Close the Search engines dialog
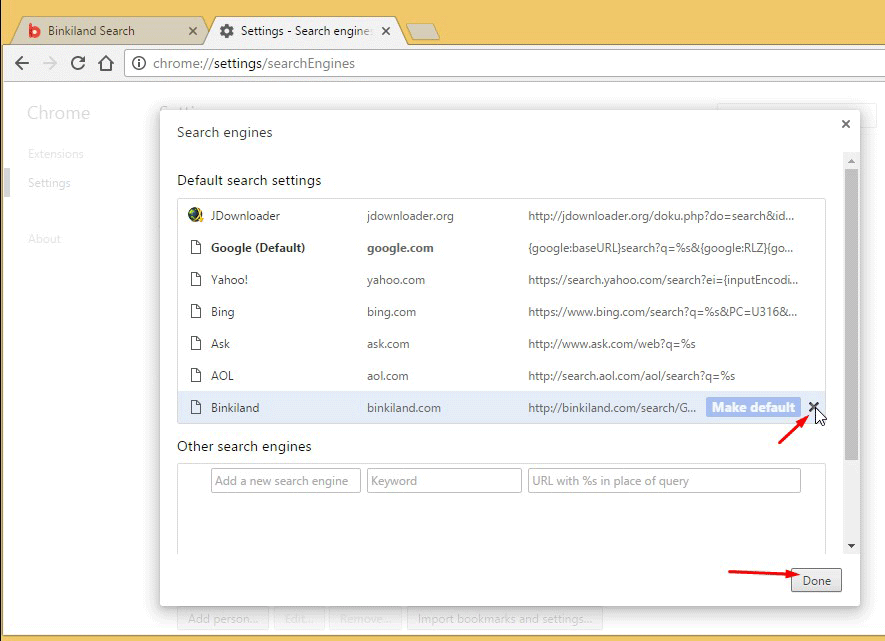Viewport: 885px width, 641px height. 845,124
